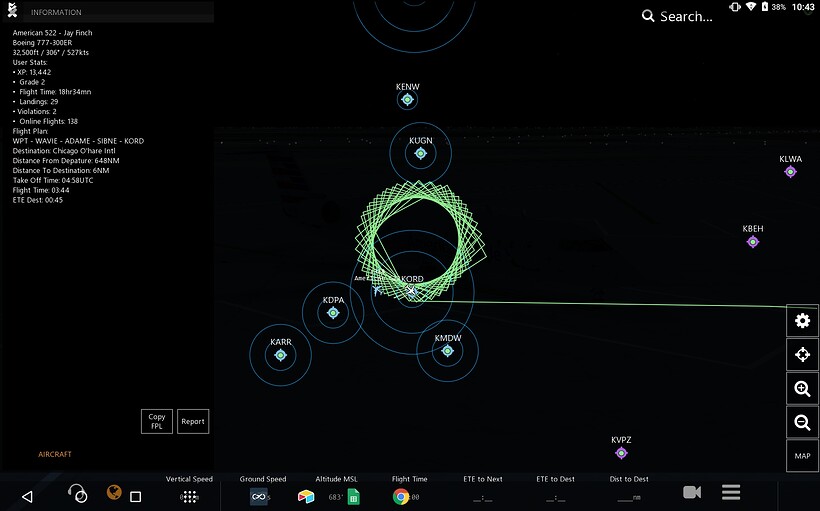820x511 pixels.
Task: Select the blue aircraft left of KORD
Action: [x=377, y=289]
